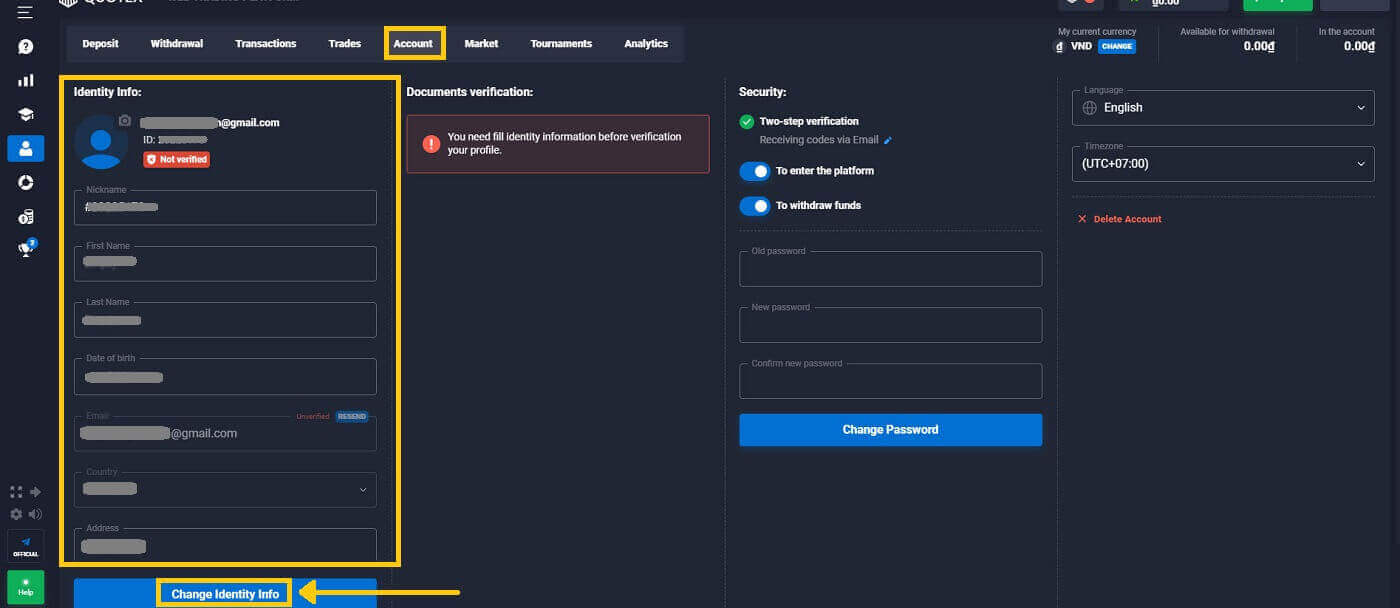
Task: Open the Timezone dropdown (UTC+07:00)
Action: pos(1222,164)
